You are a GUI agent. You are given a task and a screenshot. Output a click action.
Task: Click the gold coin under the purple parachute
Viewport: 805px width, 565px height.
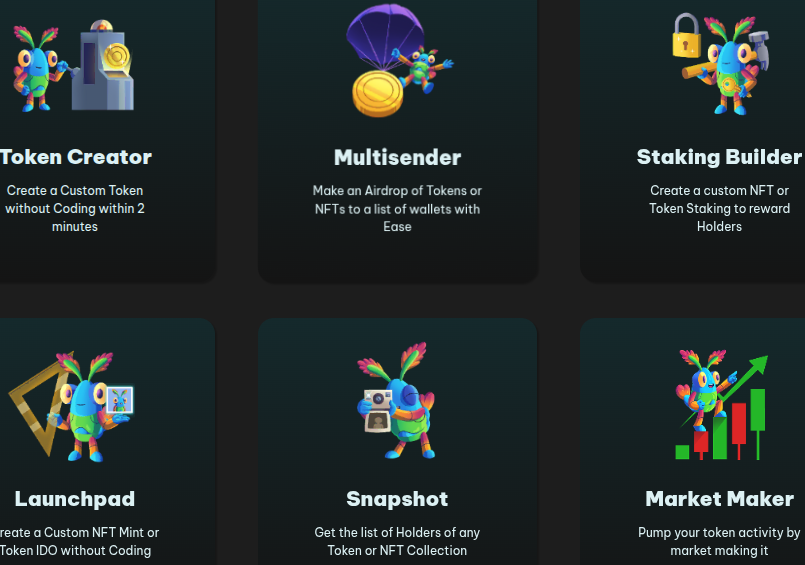click(x=378, y=94)
